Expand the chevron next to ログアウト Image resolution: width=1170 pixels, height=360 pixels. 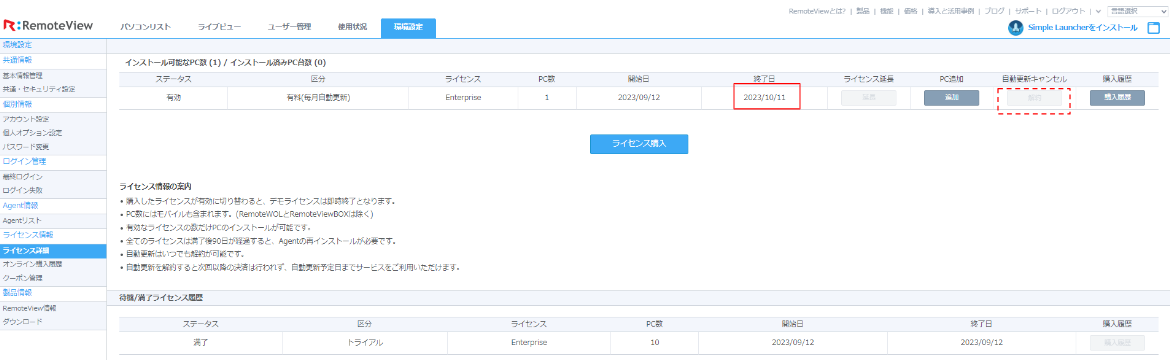pos(1098,11)
